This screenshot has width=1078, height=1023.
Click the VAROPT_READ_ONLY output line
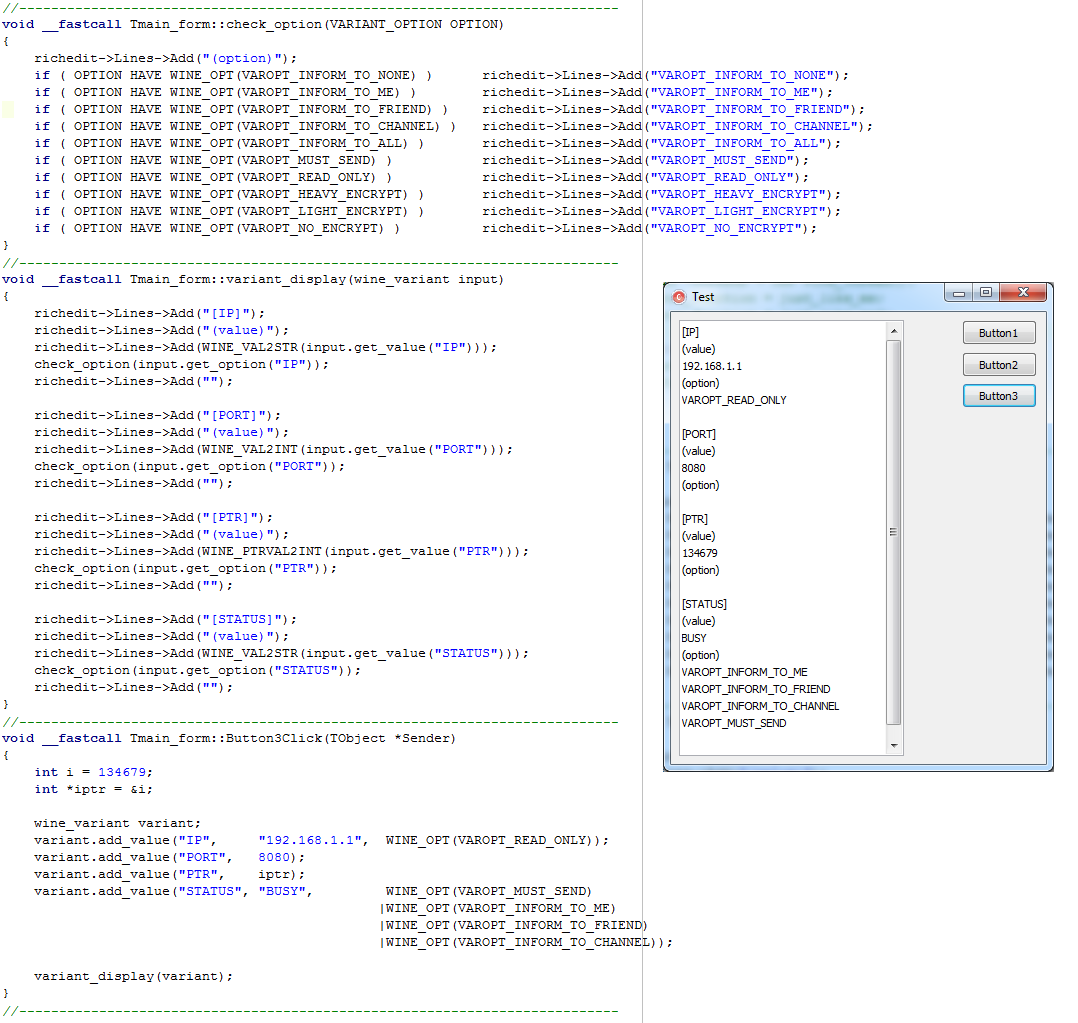coord(734,400)
